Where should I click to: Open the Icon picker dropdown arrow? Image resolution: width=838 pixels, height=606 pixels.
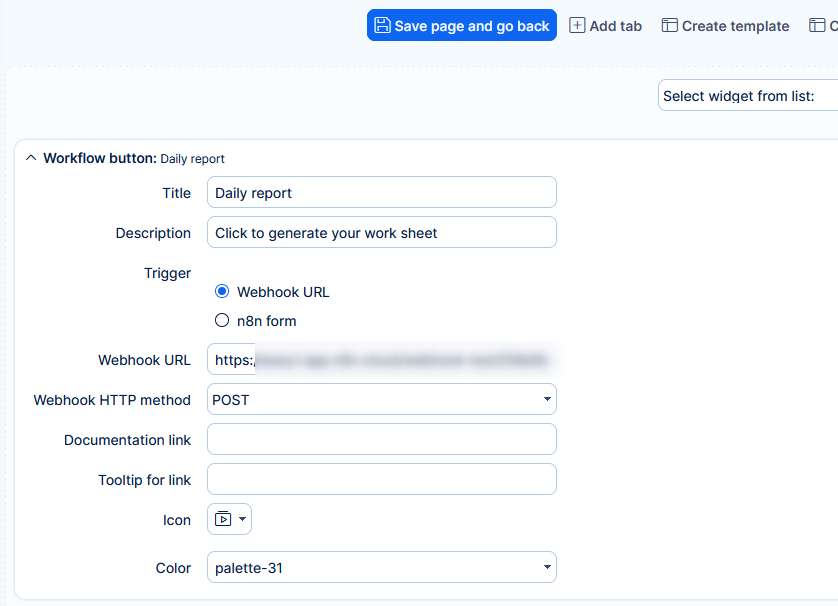[x=242, y=519]
